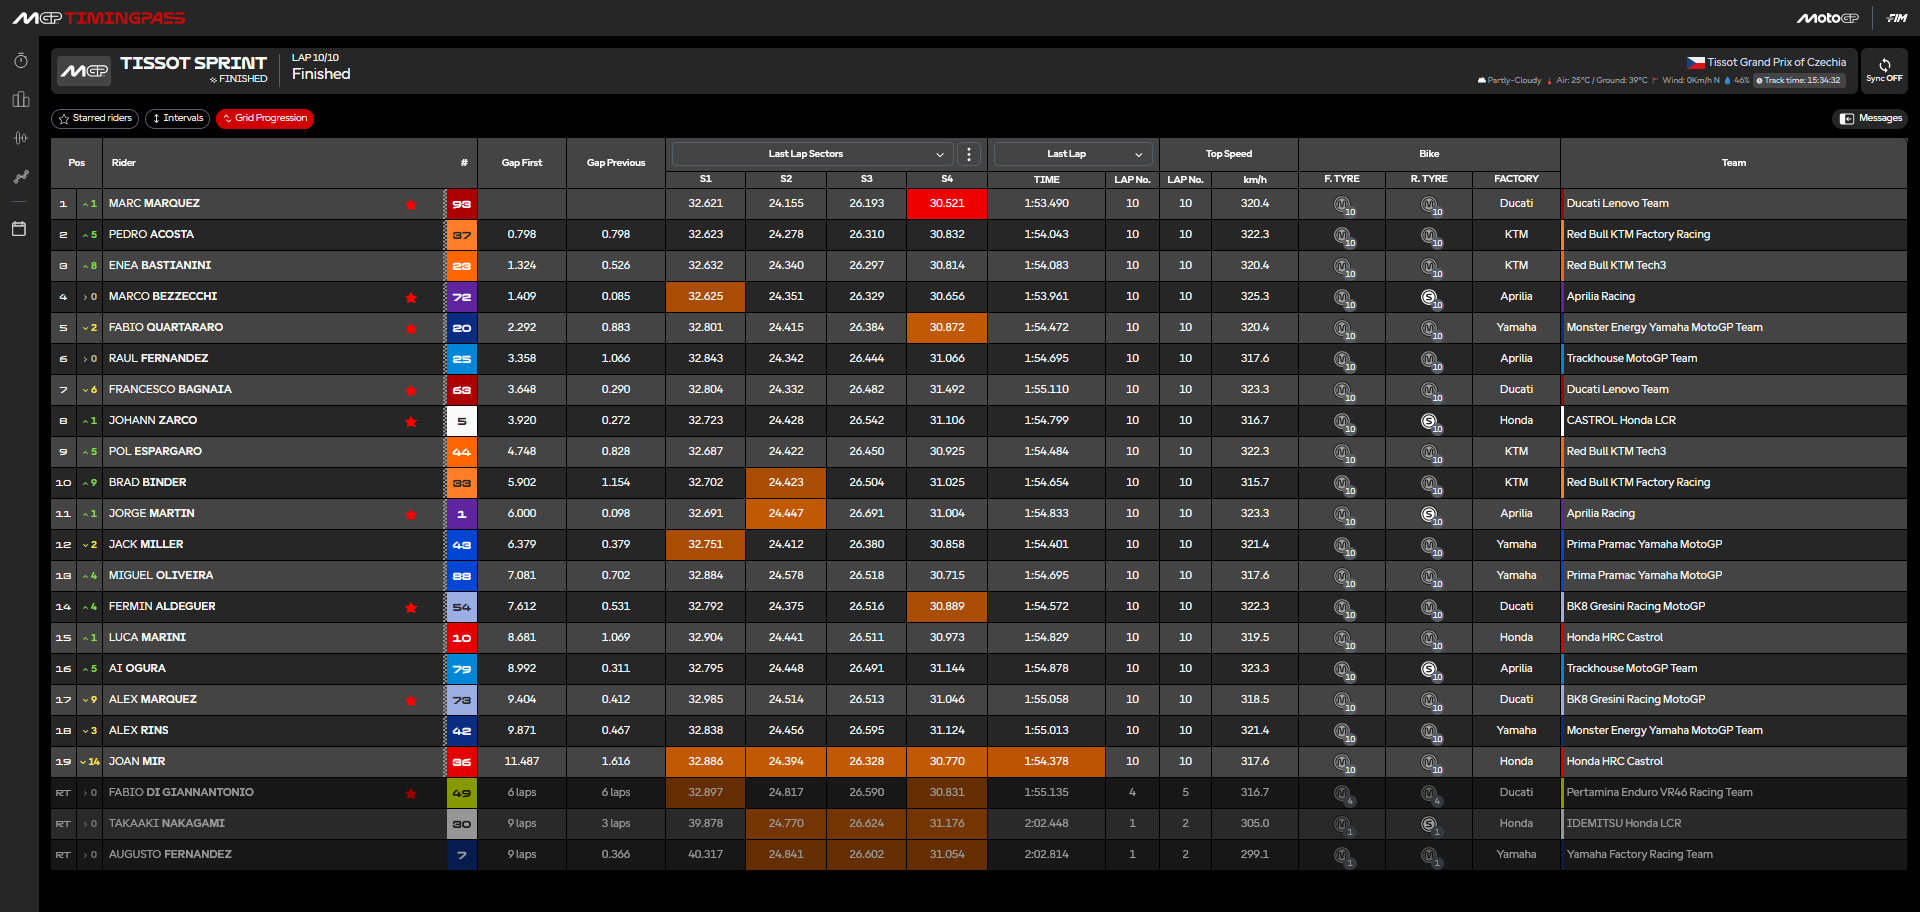This screenshot has width=1920, height=912.
Task: Click Bezzecchi's soft rear tyre icon
Action: click(x=1430, y=298)
